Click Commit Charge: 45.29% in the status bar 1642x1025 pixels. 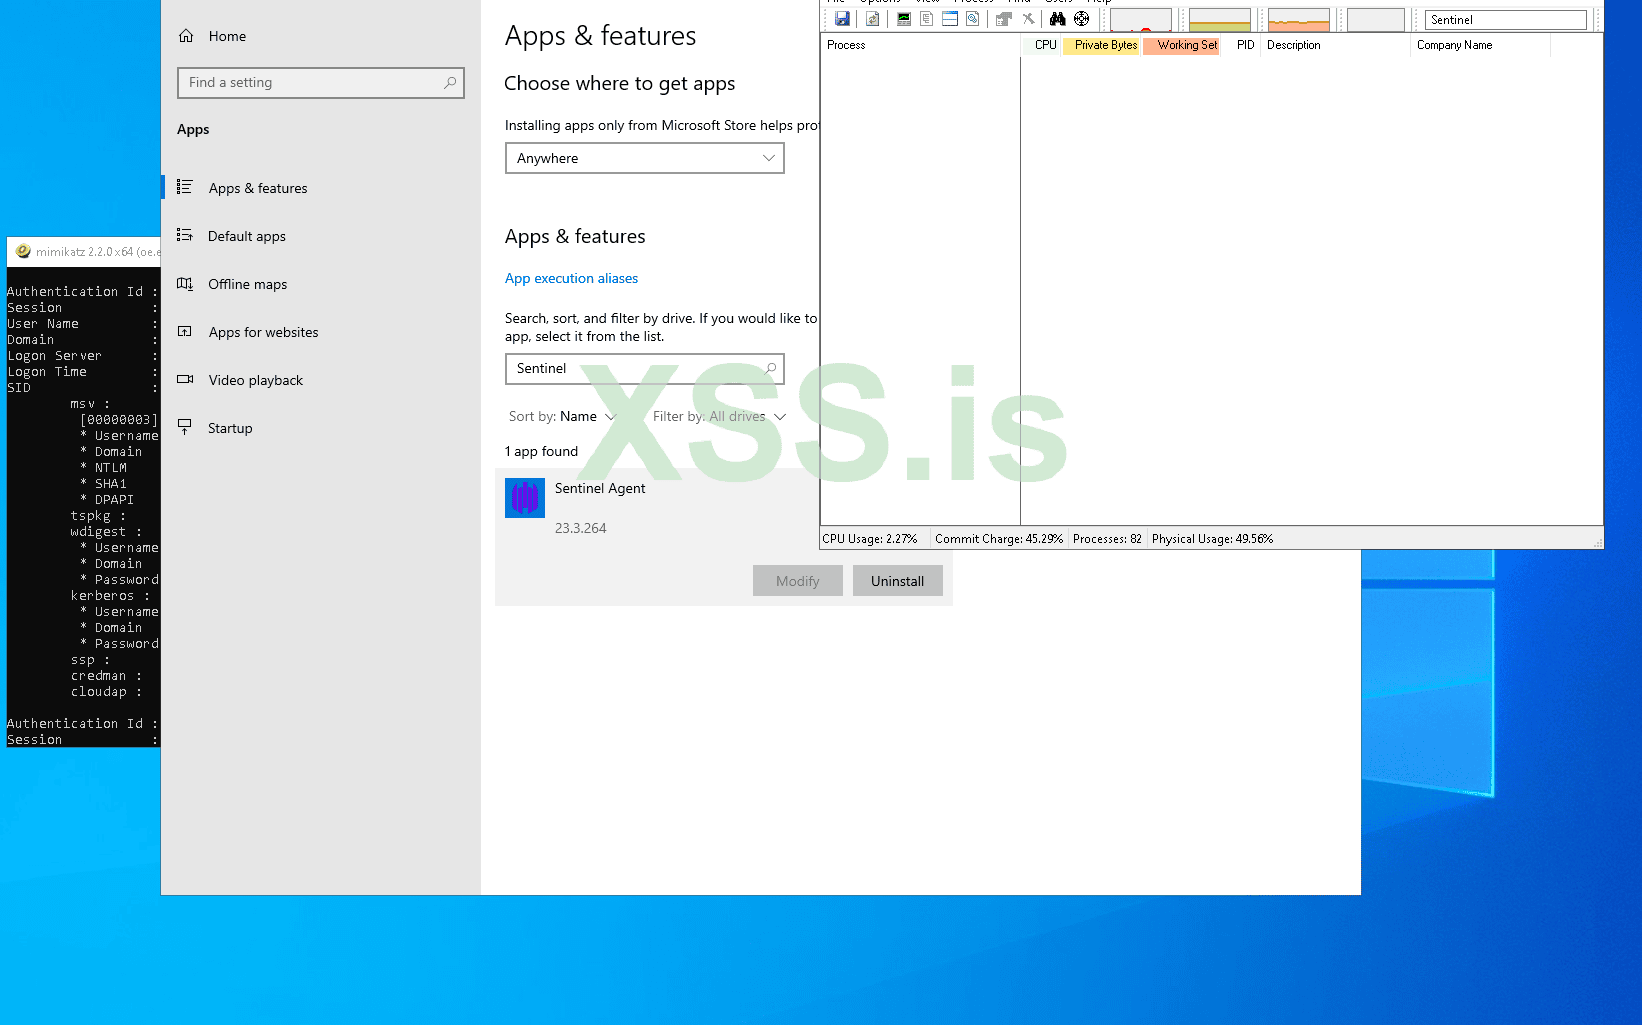(999, 539)
